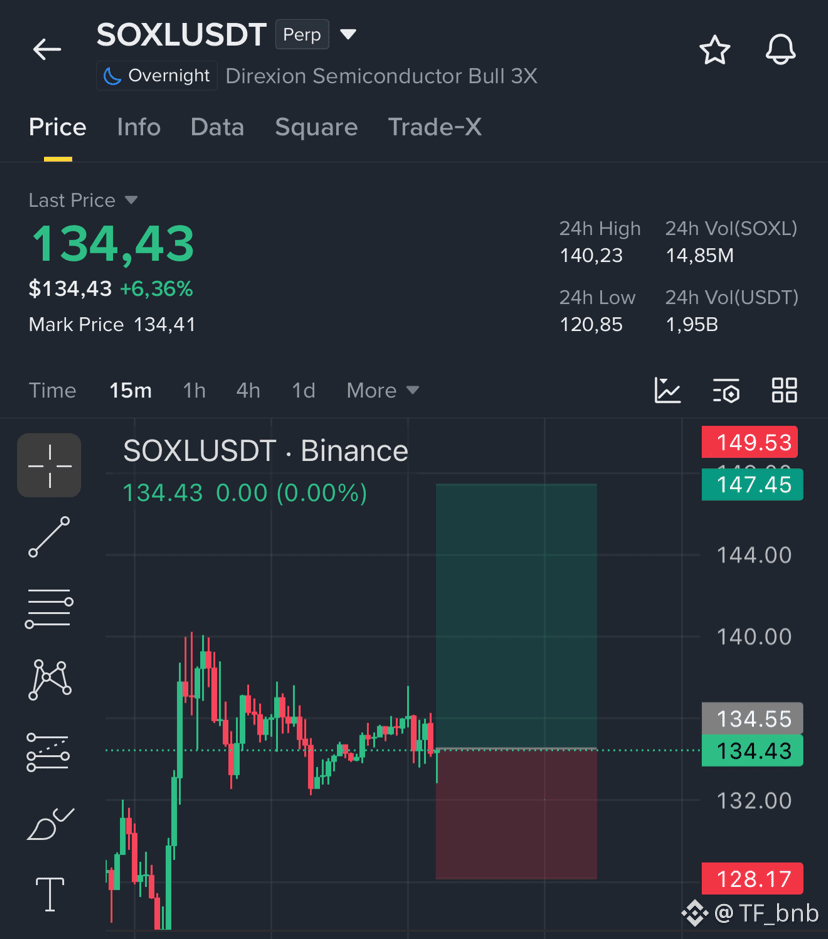Open the four-squares grid layout icon

pyautogui.click(x=784, y=390)
